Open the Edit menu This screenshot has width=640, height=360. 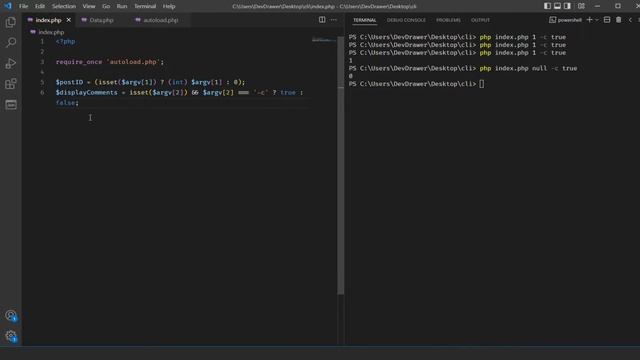tap(40, 6)
